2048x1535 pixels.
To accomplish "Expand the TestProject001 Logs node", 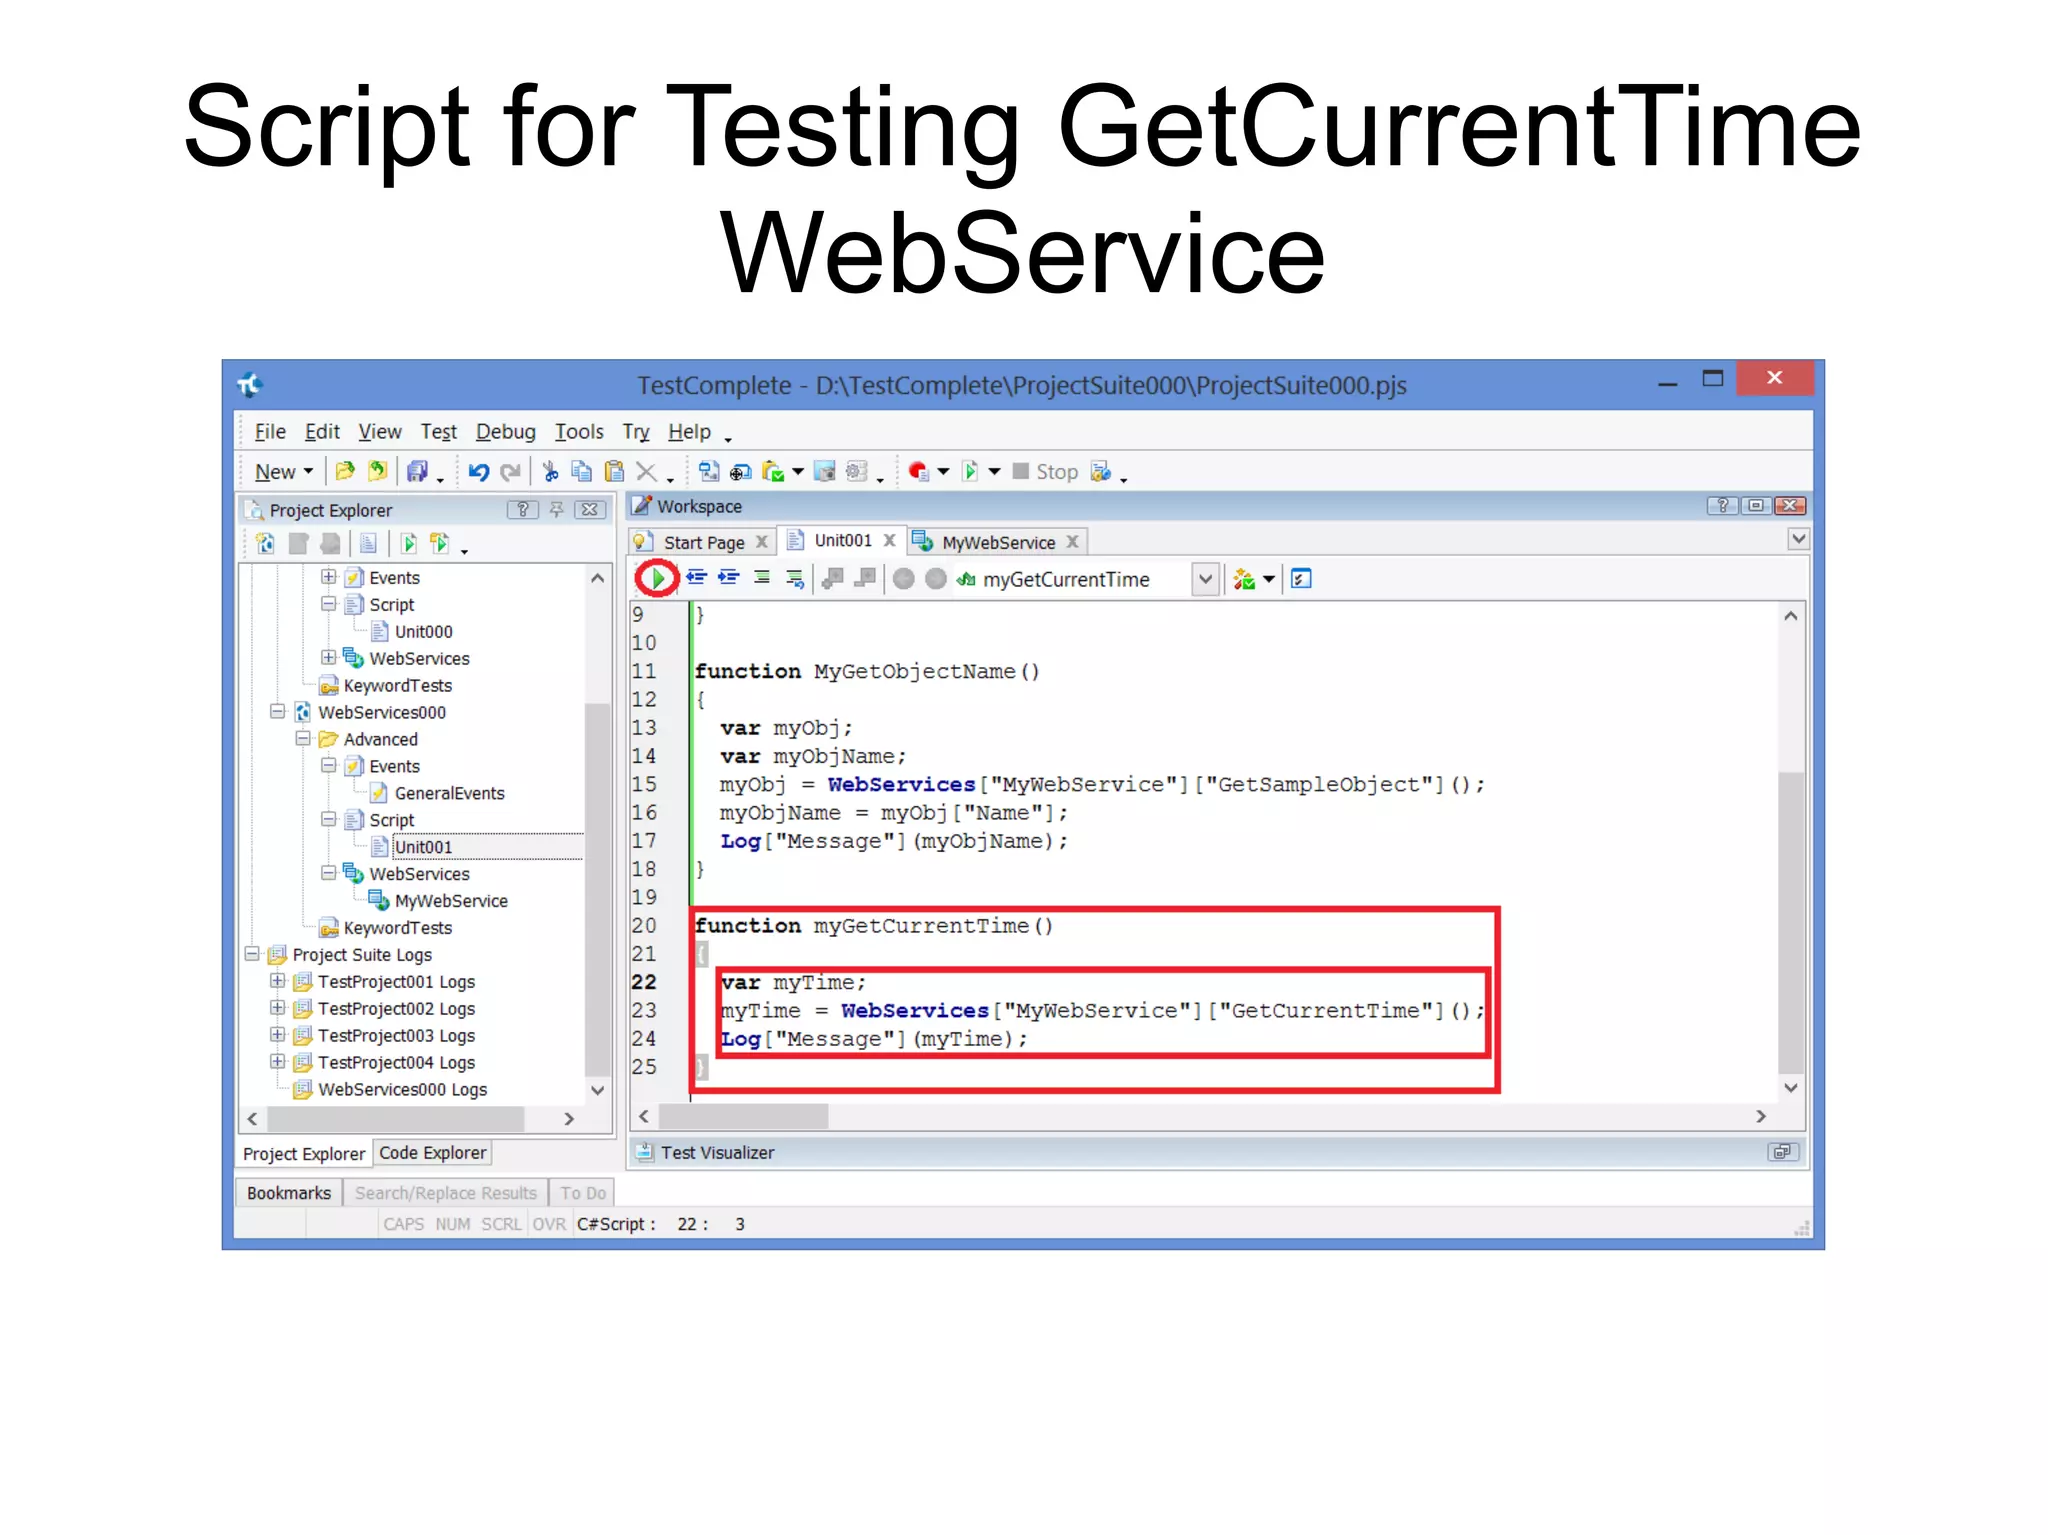I will [278, 981].
